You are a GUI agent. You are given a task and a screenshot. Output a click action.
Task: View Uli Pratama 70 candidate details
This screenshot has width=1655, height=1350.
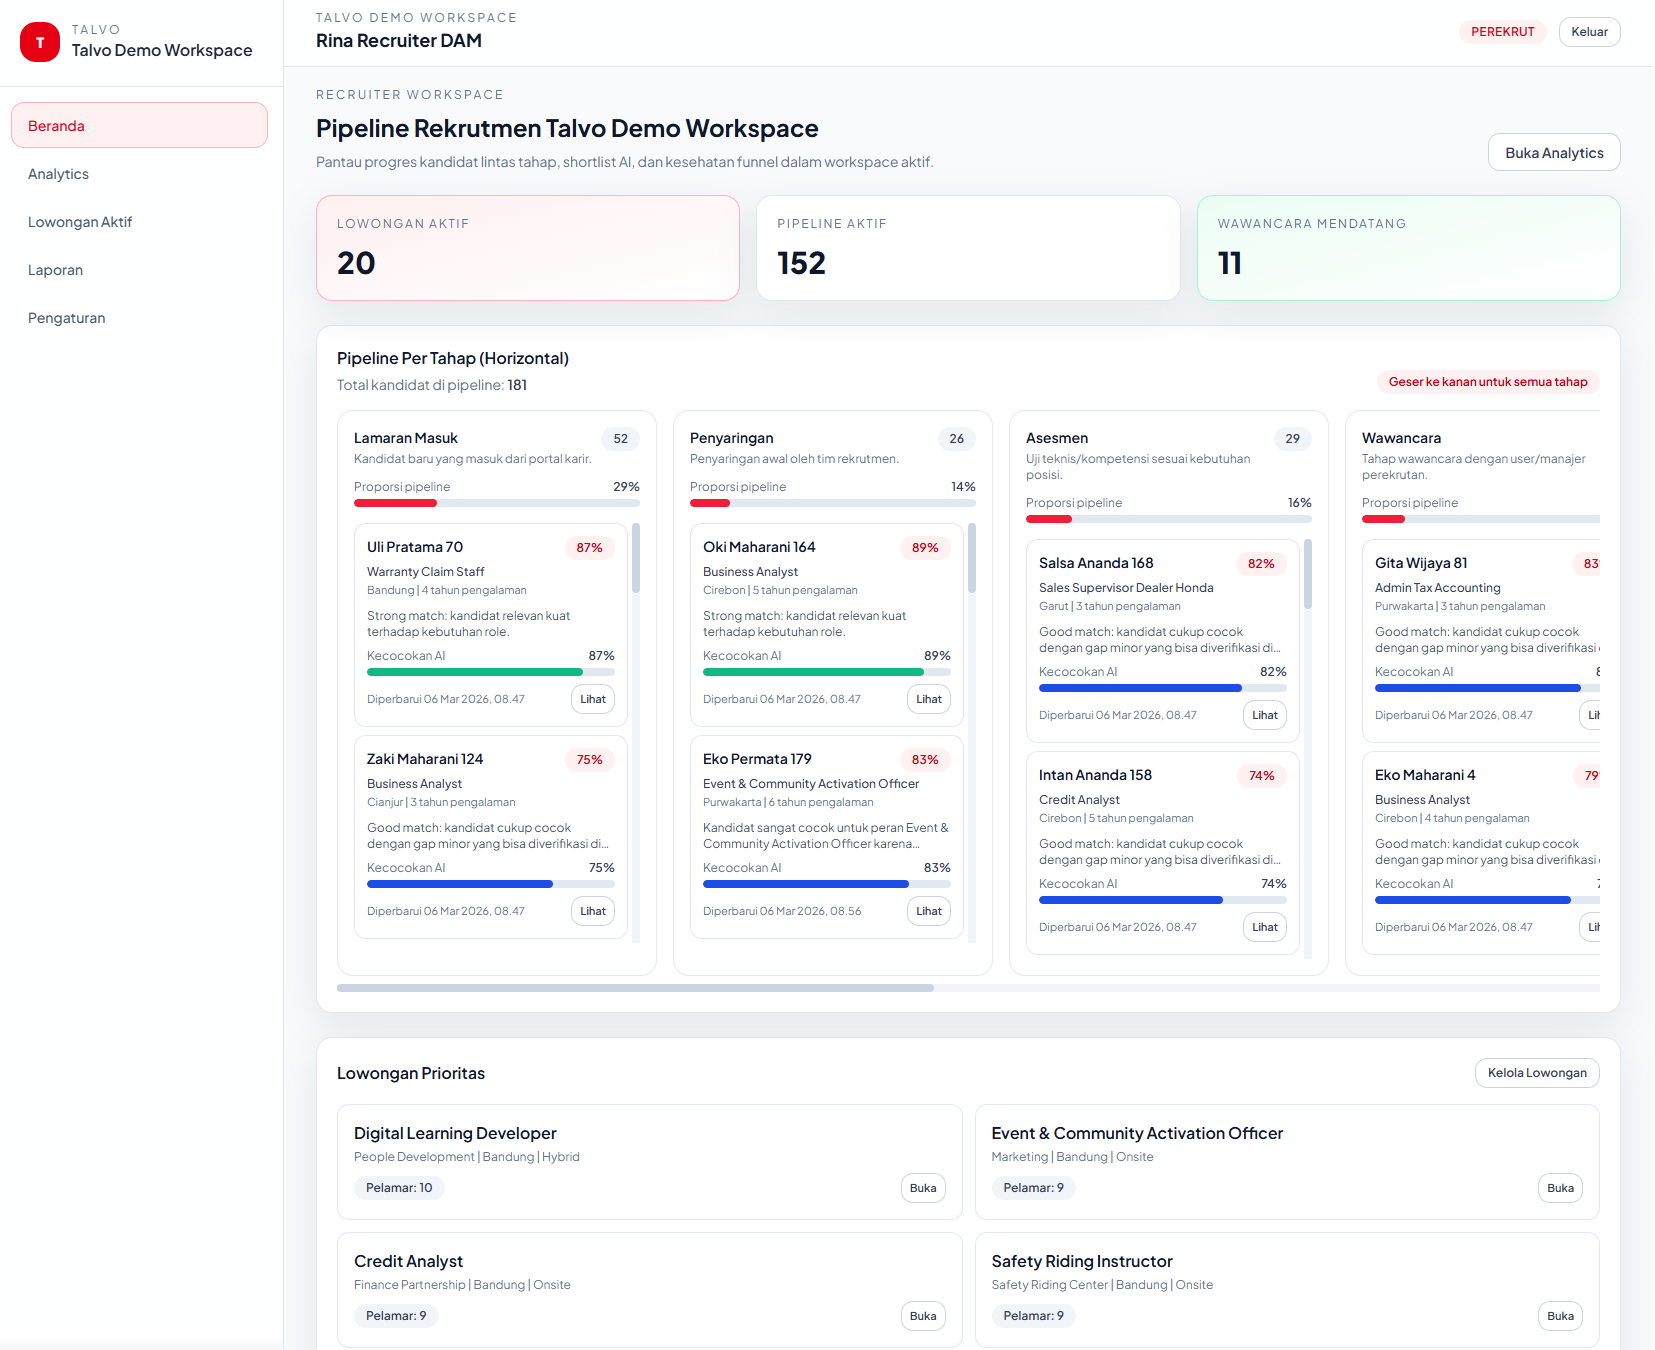tap(592, 699)
